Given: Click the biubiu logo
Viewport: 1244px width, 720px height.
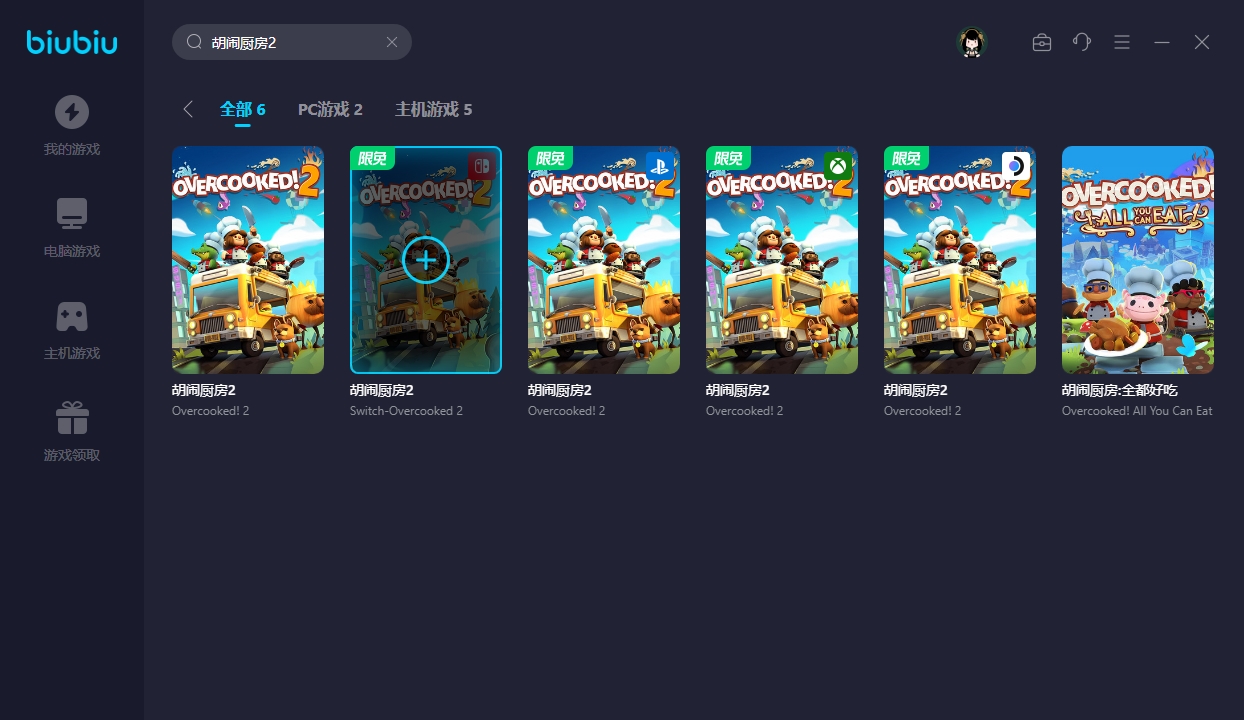Looking at the screenshot, I should pos(72,42).
